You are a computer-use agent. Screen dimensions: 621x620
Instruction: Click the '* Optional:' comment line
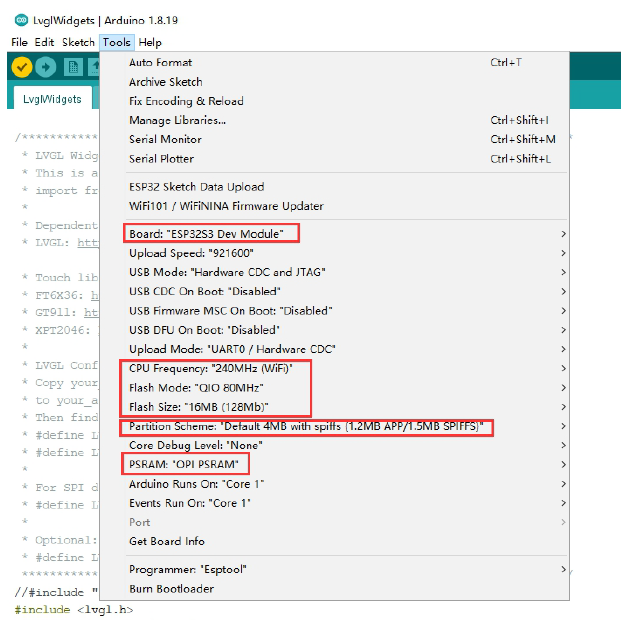click(x=60, y=540)
